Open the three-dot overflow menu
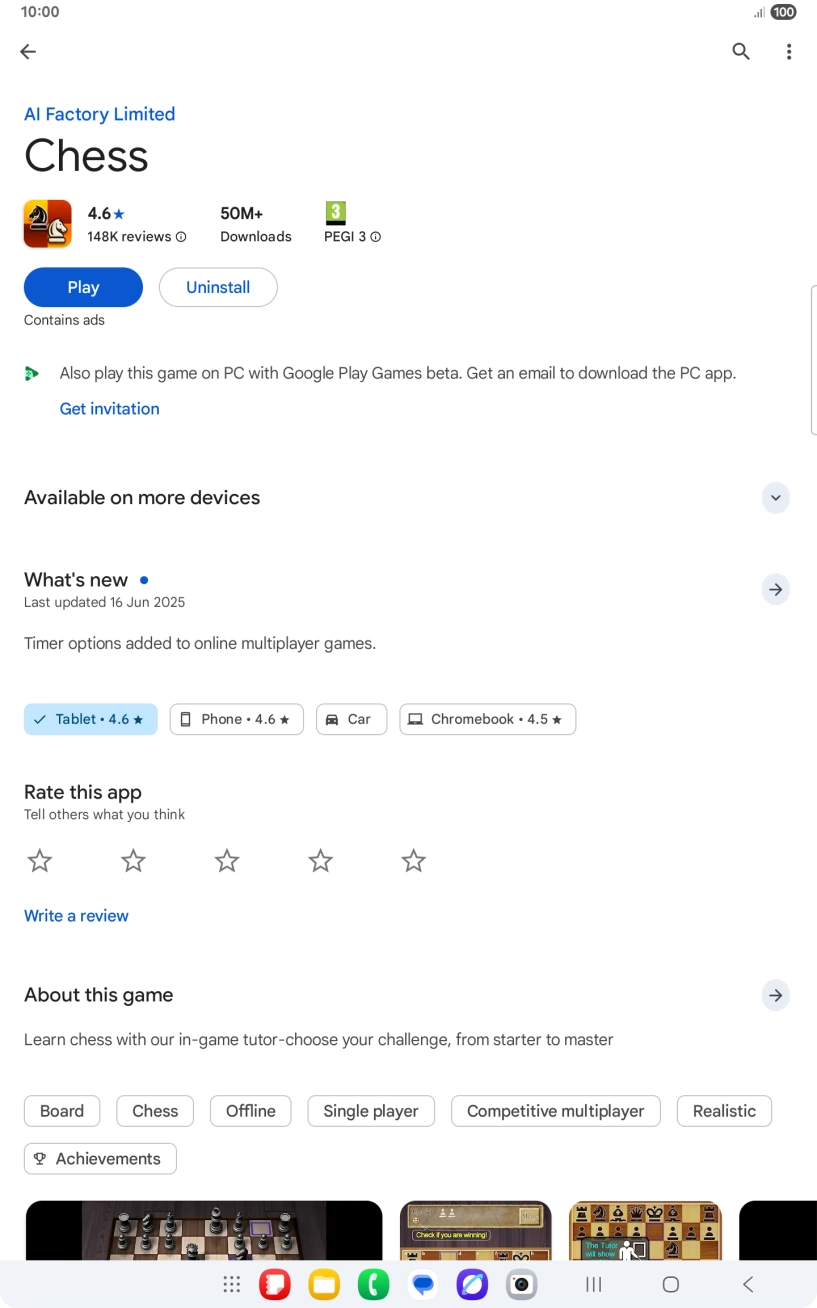This screenshot has width=817, height=1308. [789, 52]
